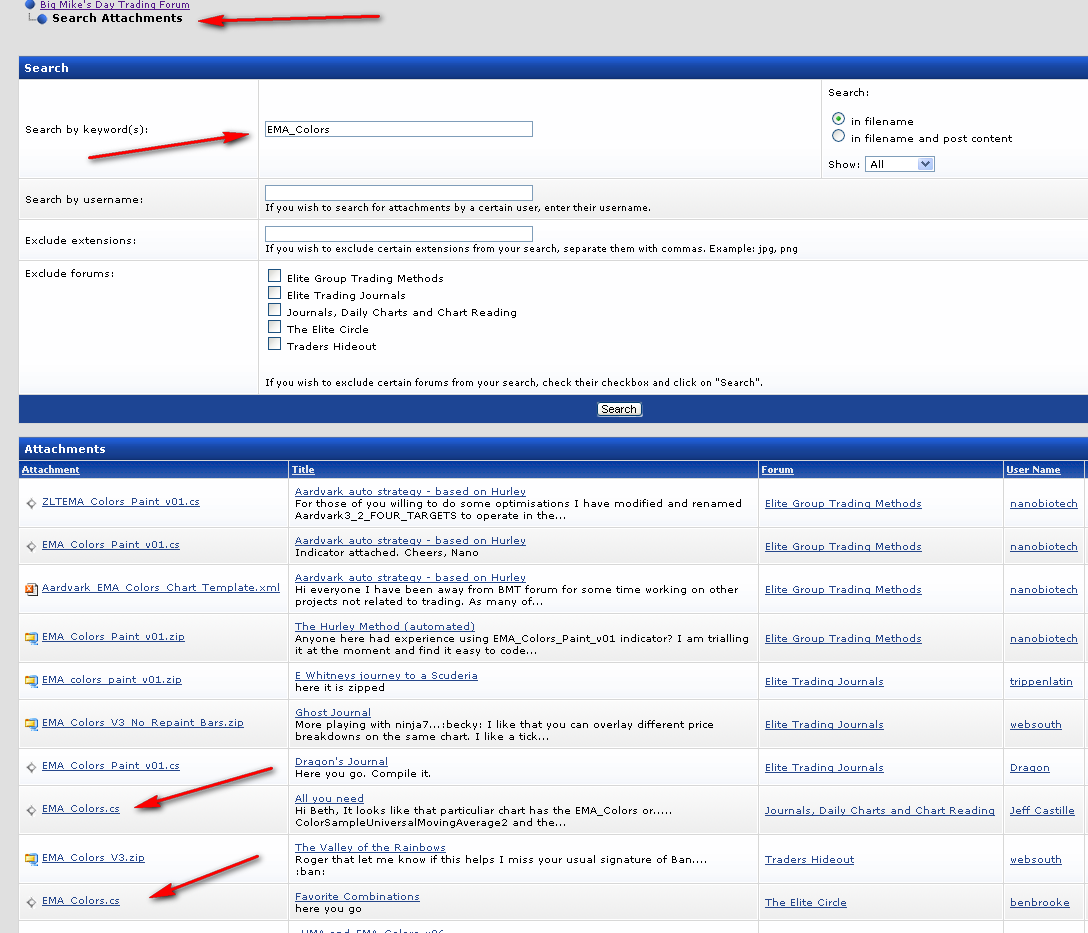Sort by the User Name column header
Viewport: 1088px width, 933px height.
point(1033,470)
